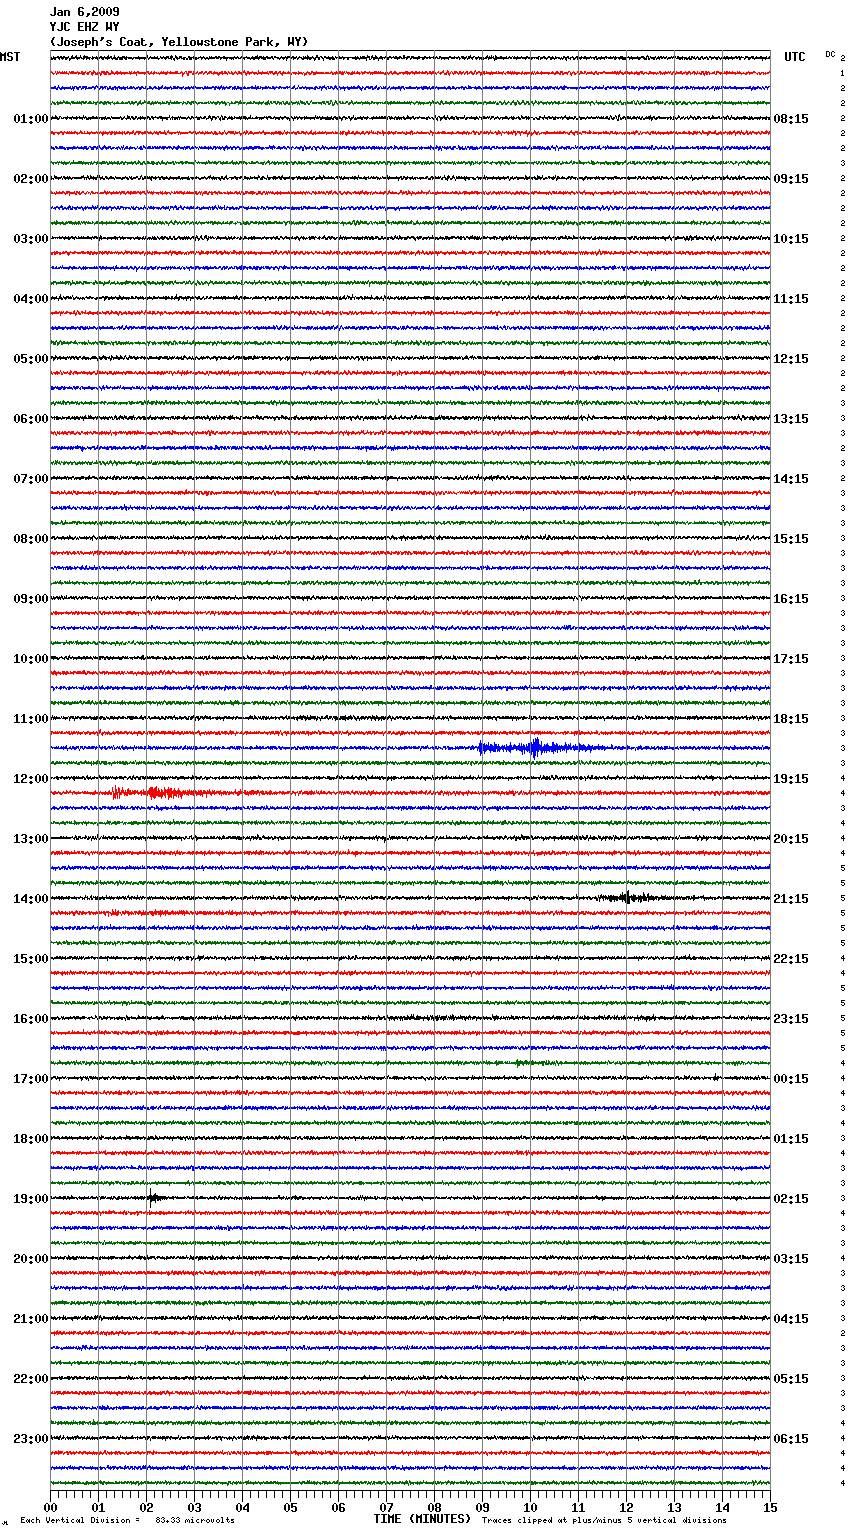Click the '22:15' UTC time label

coord(791,959)
